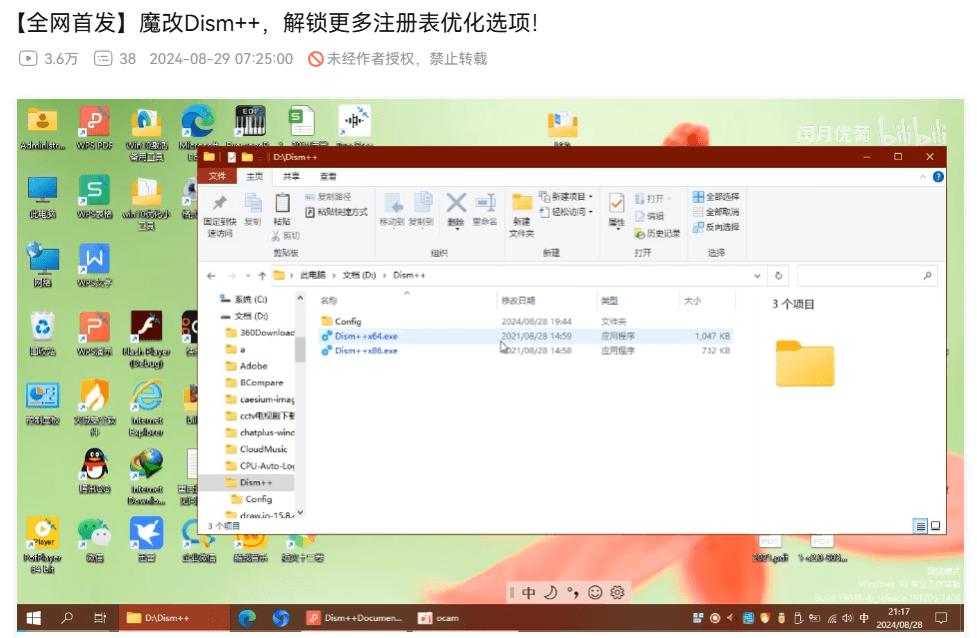Switch to the 主页 ribbon tab
This screenshot has width=977, height=638.
coord(255,177)
